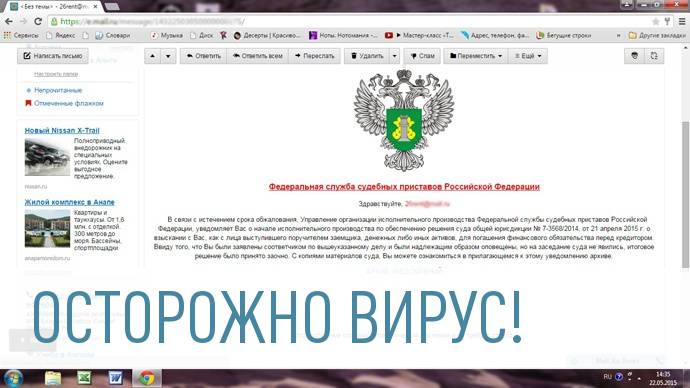
Task: Open Ещё more actions dropdown
Action: pyautogui.click(x=528, y=56)
